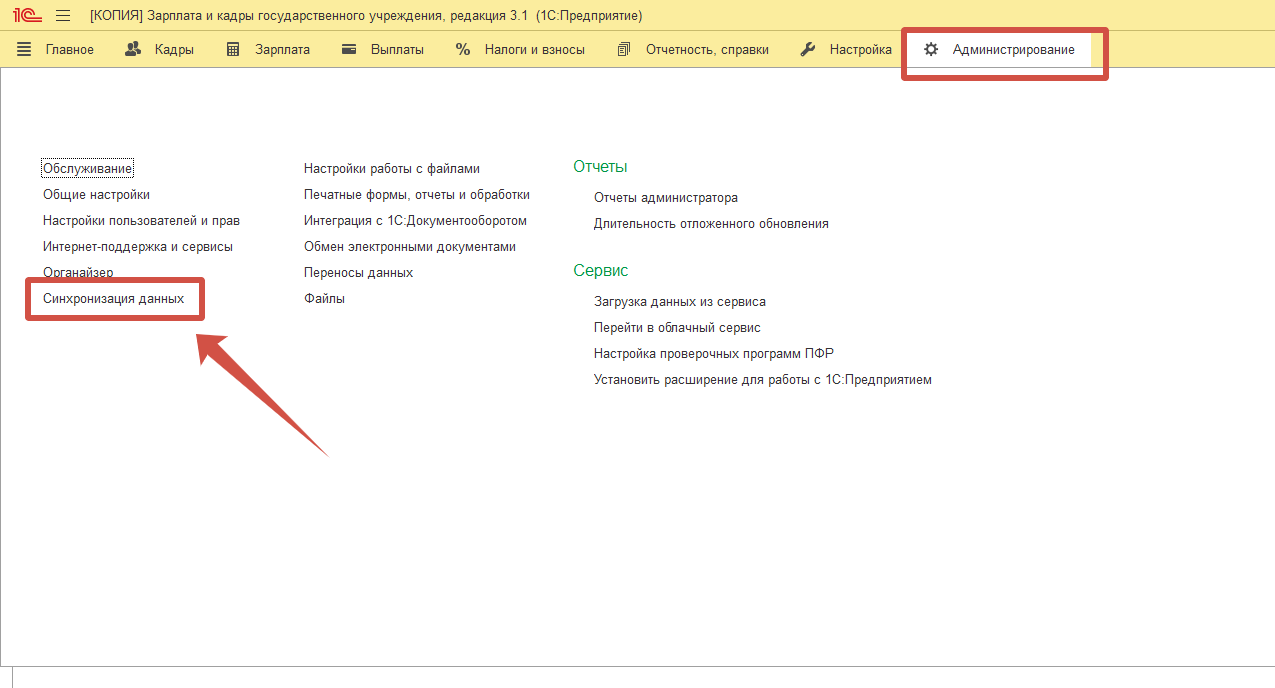
Task: Open Печатные формы, отчеты и обработки
Action: [x=417, y=195]
